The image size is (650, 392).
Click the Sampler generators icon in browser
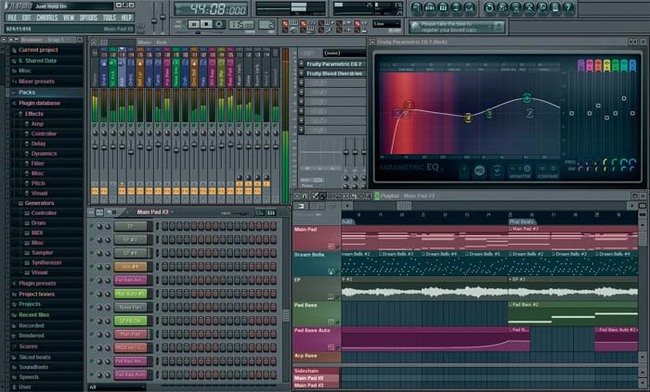point(27,253)
